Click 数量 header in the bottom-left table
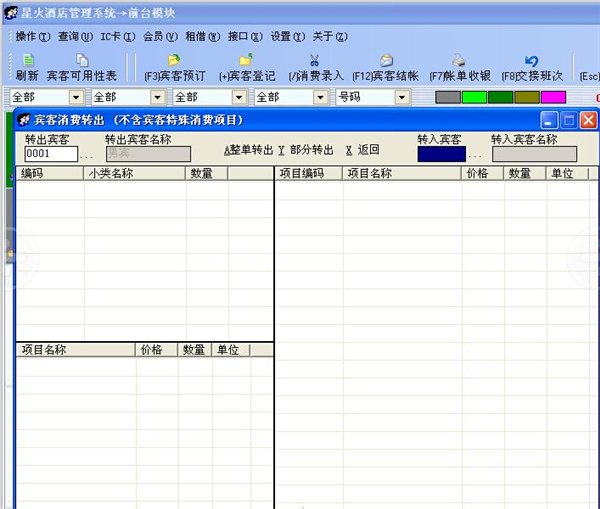This screenshot has height=509, width=600. click(x=194, y=350)
